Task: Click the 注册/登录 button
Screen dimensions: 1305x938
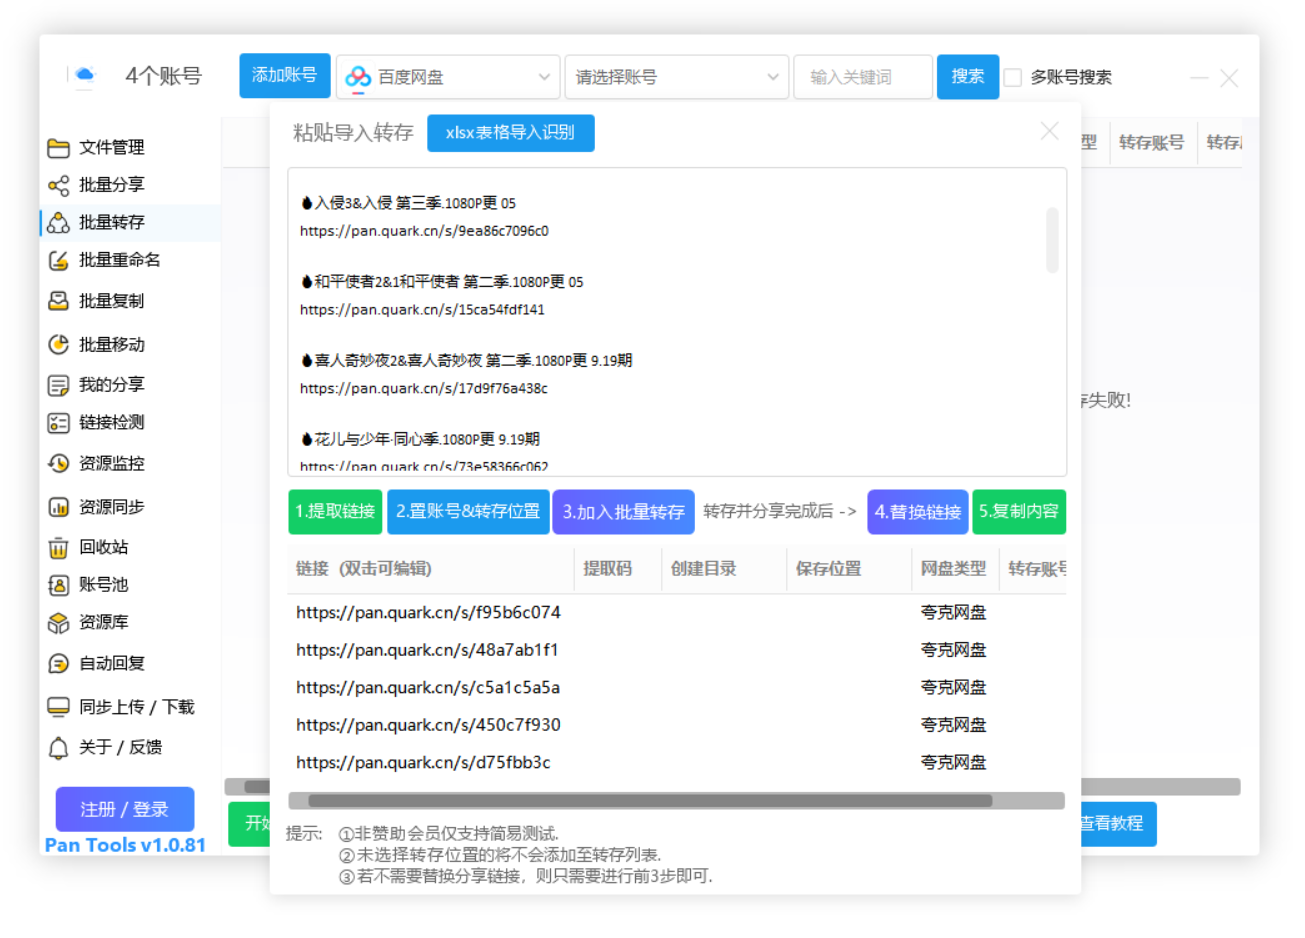Action: [124, 808]
